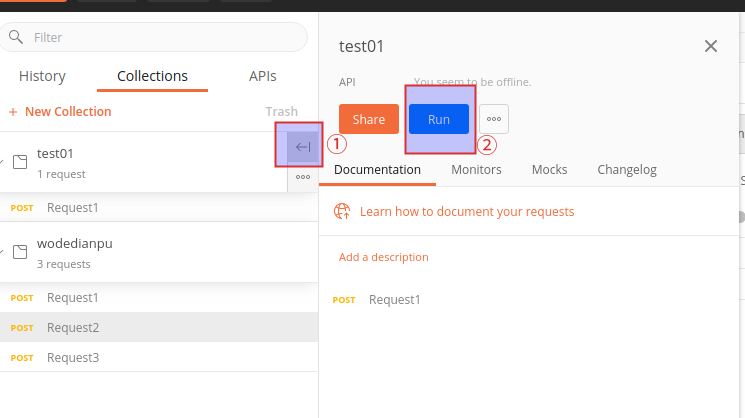Open POST Request1 in Documentation pane
Image resolution: width=745 pixels, height=418 pixels.
pos(376,300)
